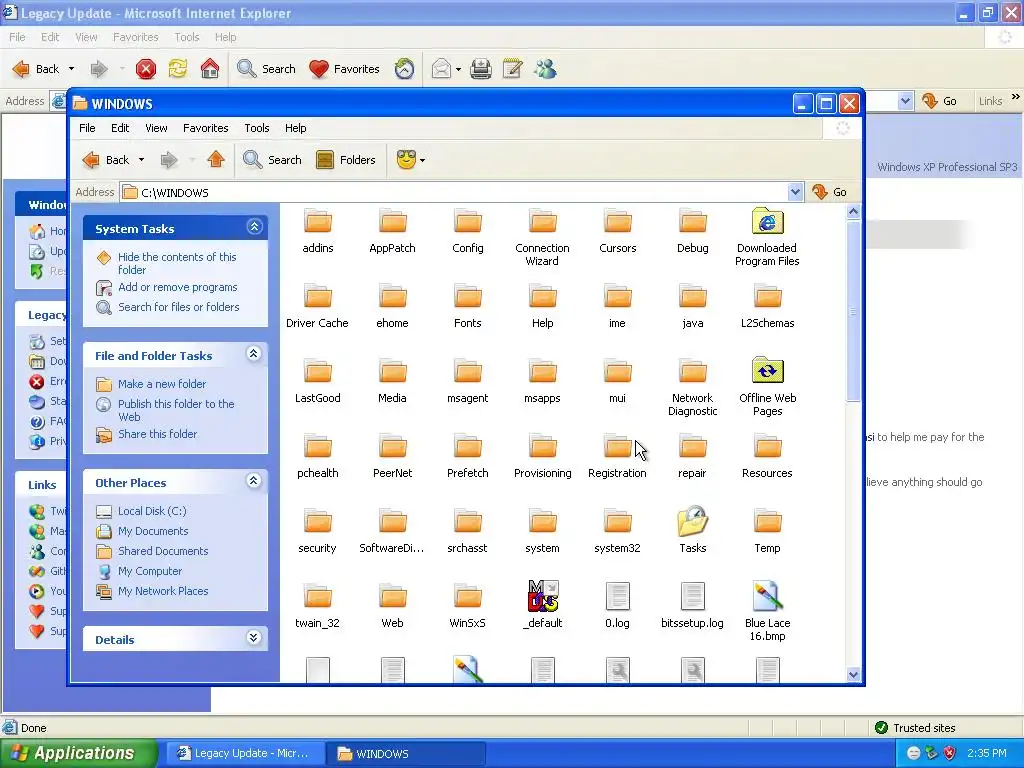The image size is (1024, 768).
Task: Click Hide the contents of this folder
Action: (x=177, y=263)
